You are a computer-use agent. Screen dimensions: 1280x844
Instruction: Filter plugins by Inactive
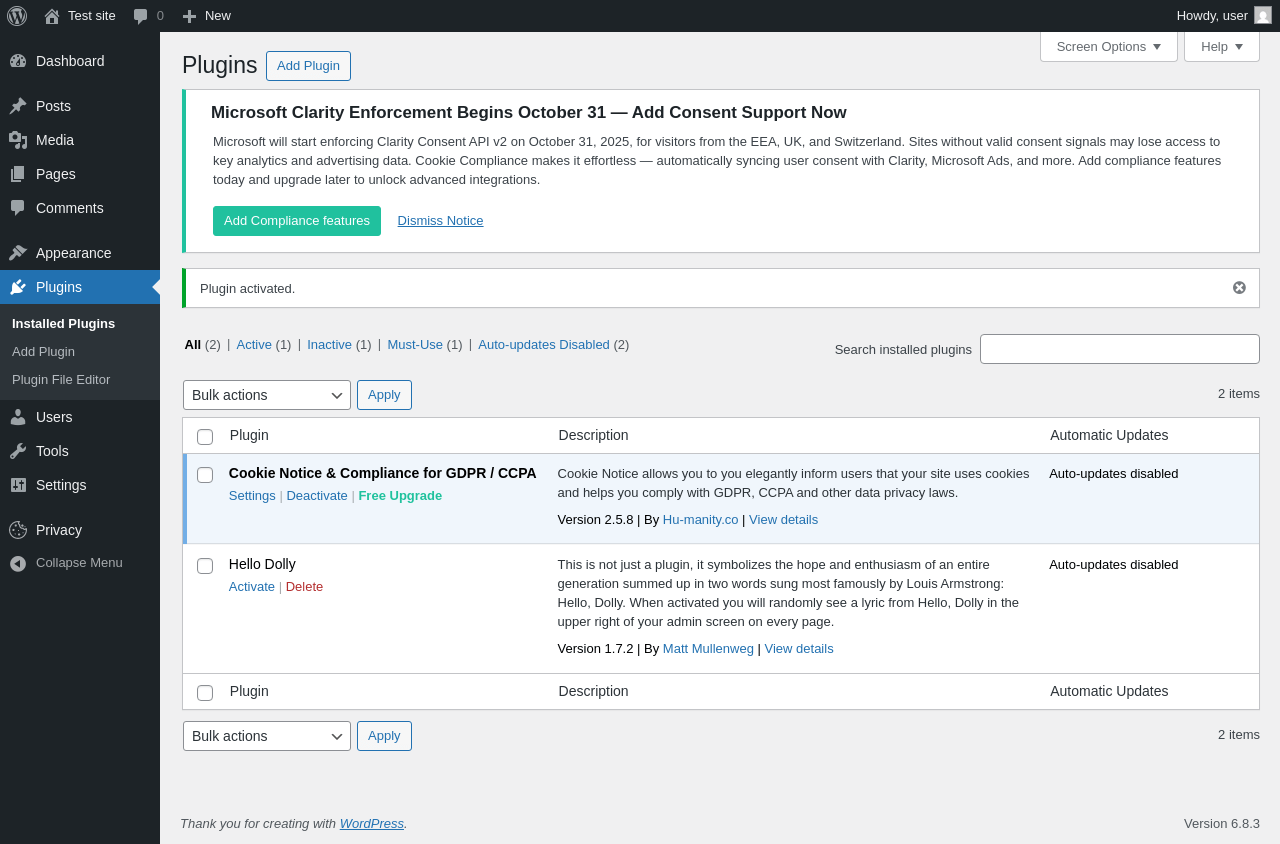click(x=329, y=344)
